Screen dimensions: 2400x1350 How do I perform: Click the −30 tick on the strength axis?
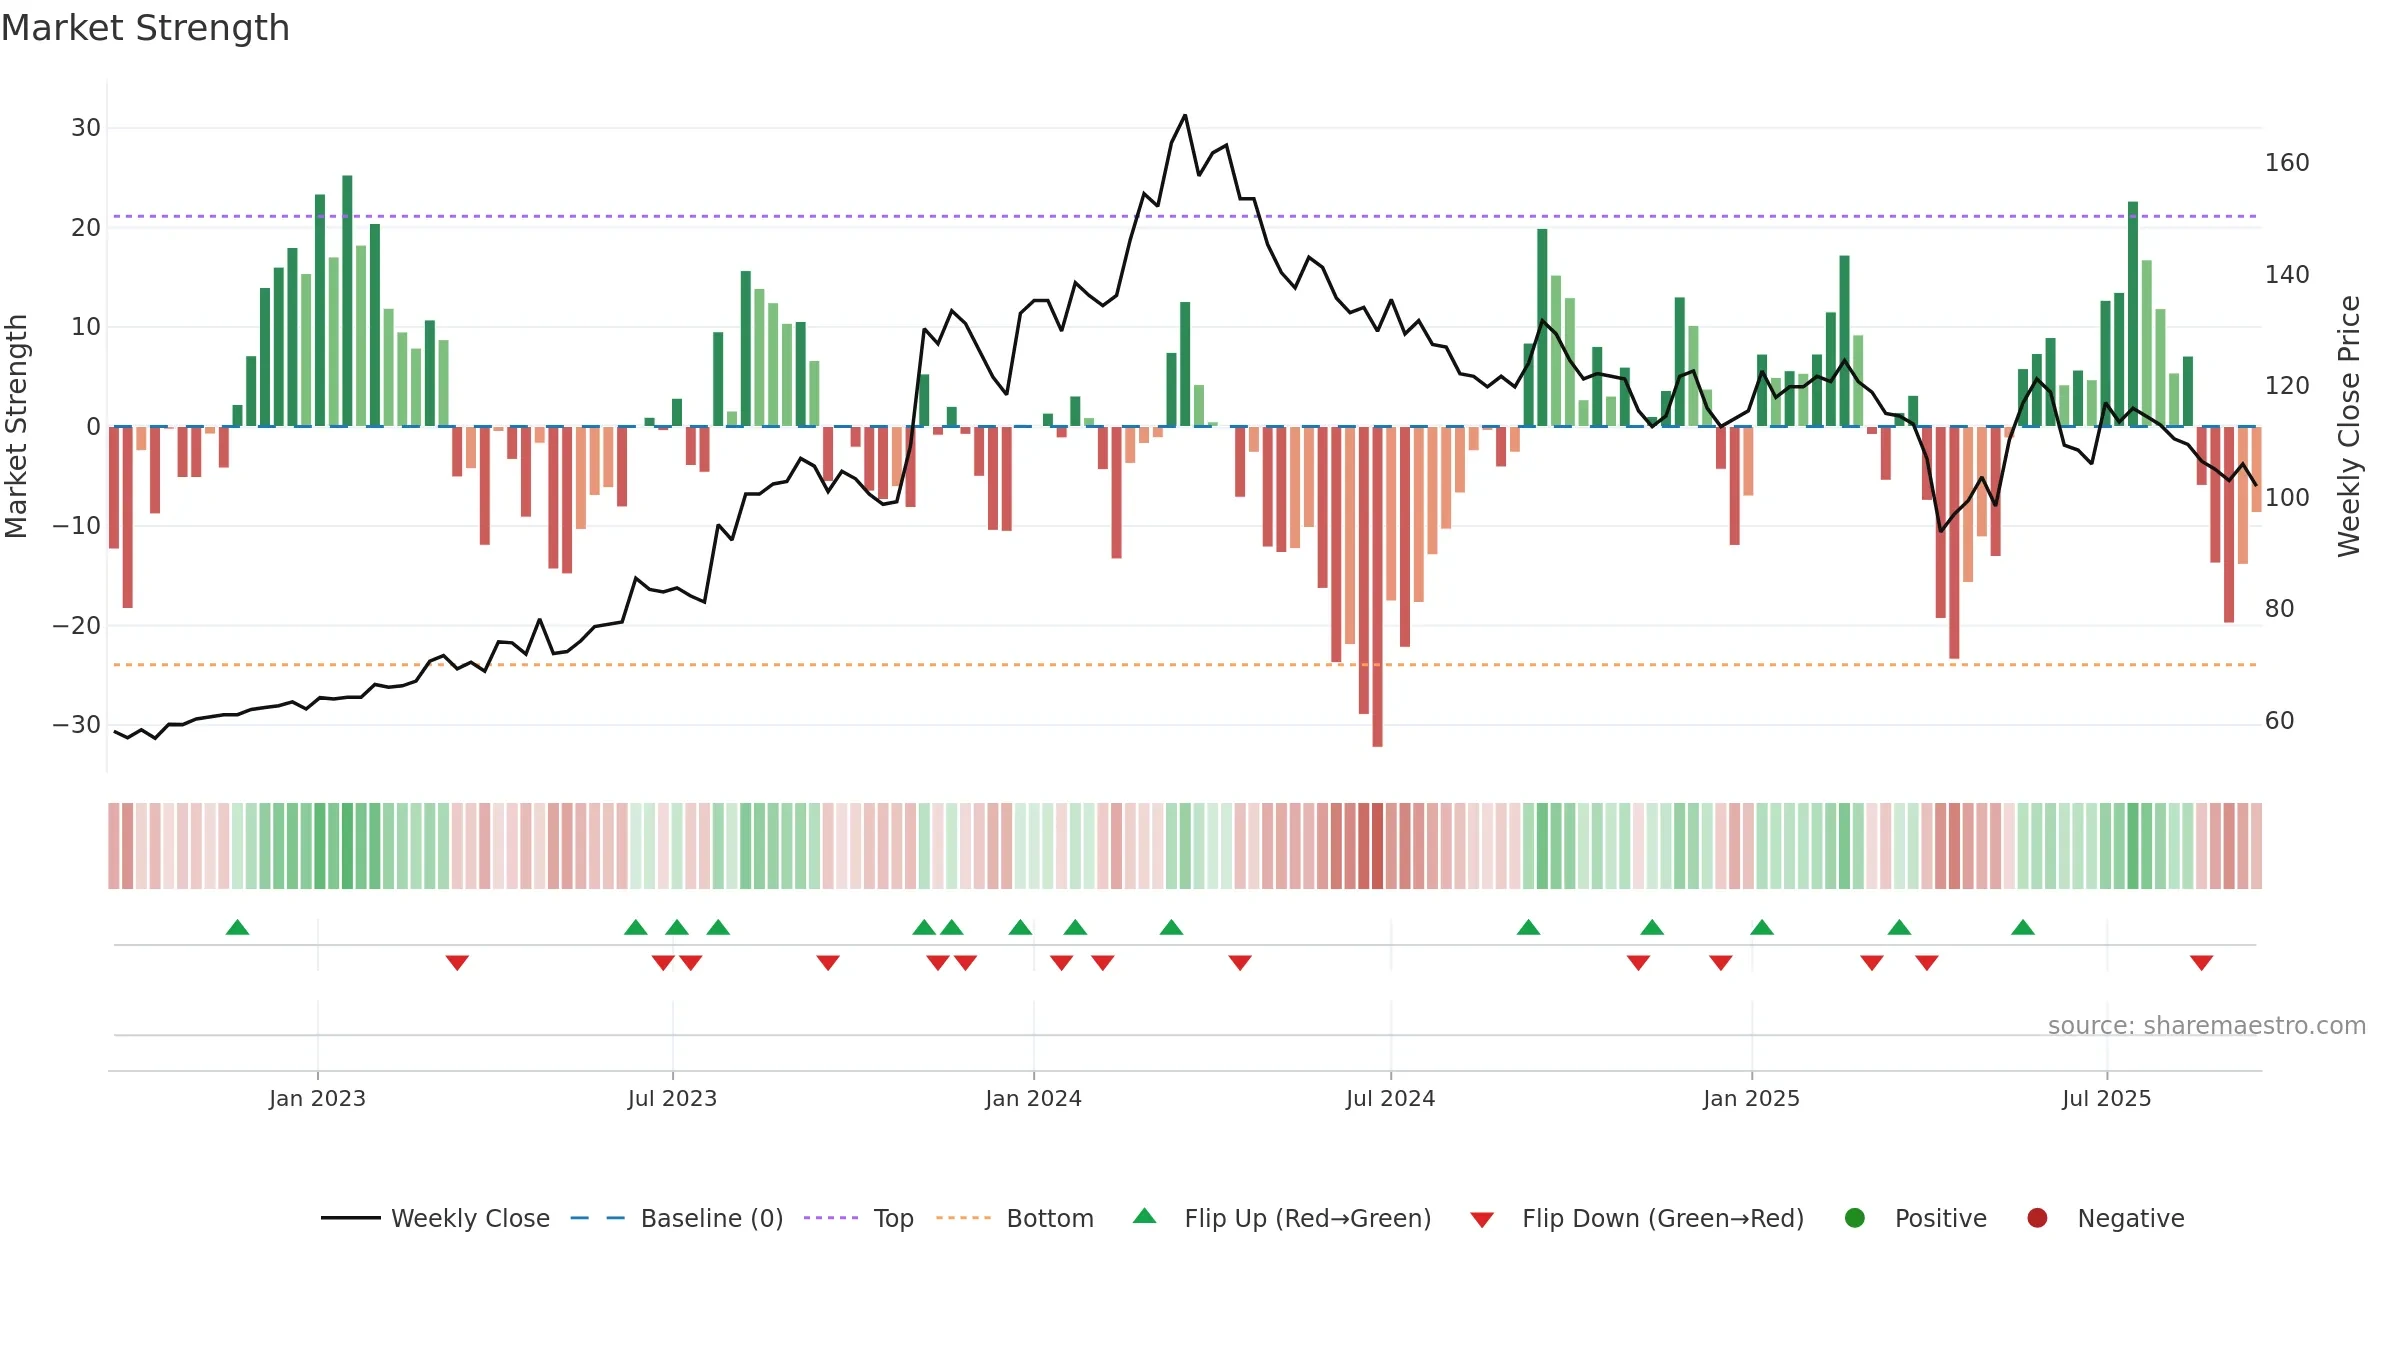[76, 725]
